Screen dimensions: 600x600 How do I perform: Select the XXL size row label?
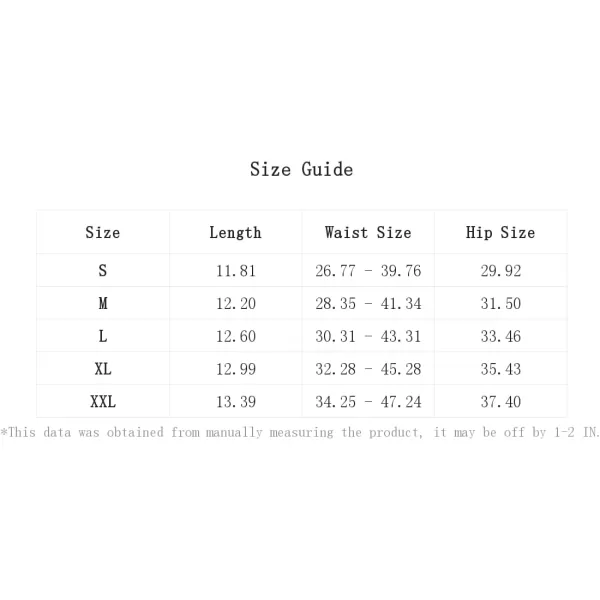[103, 402]
